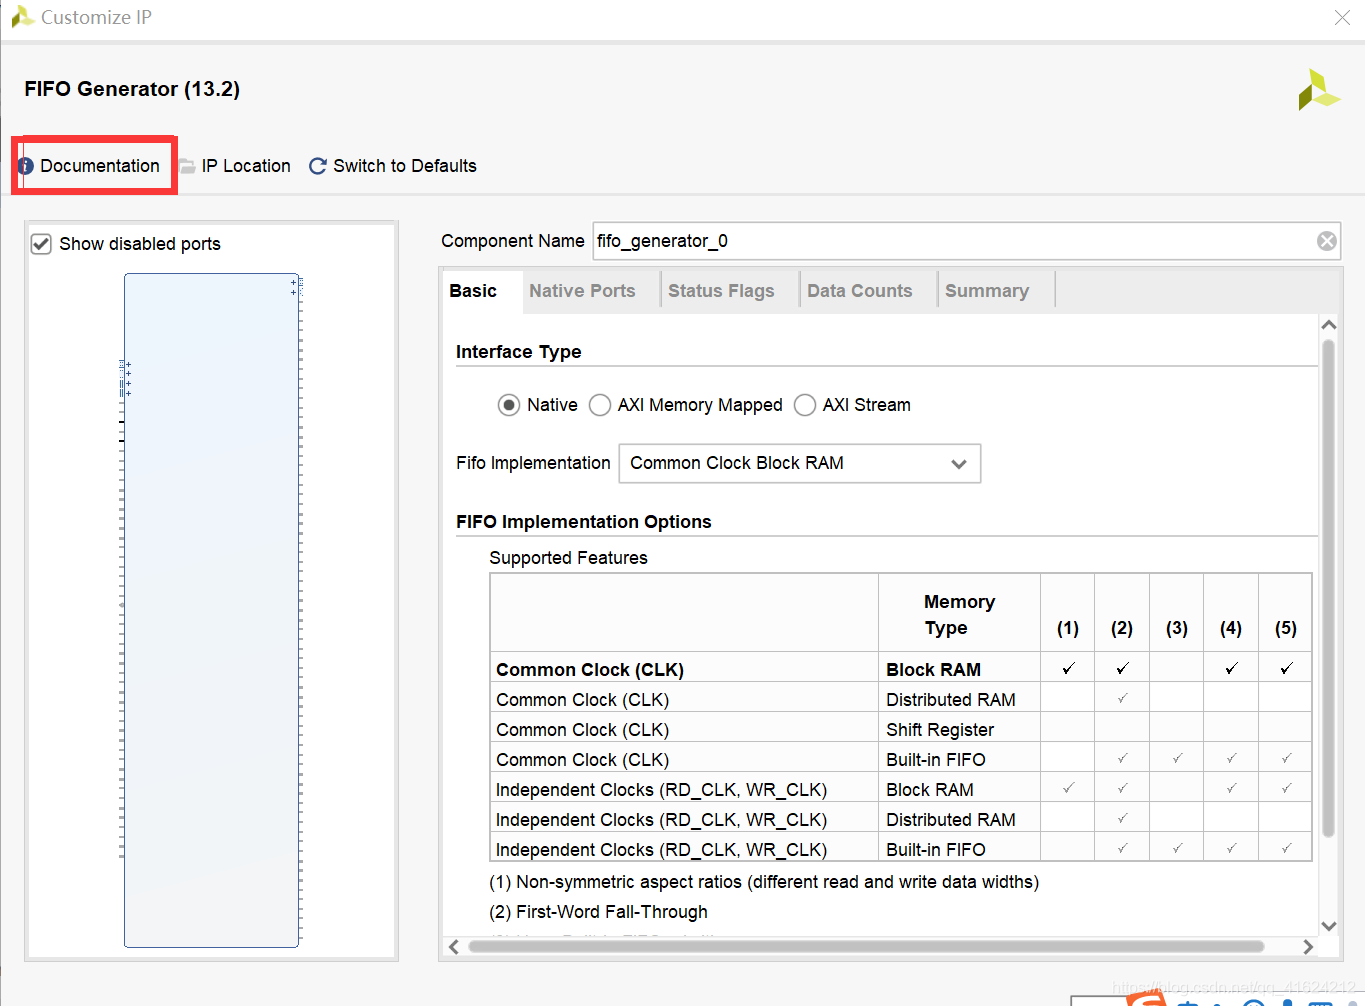Close the Customize IP window
Screen dimensions: 1365x1006
(x=1342, y=18)
